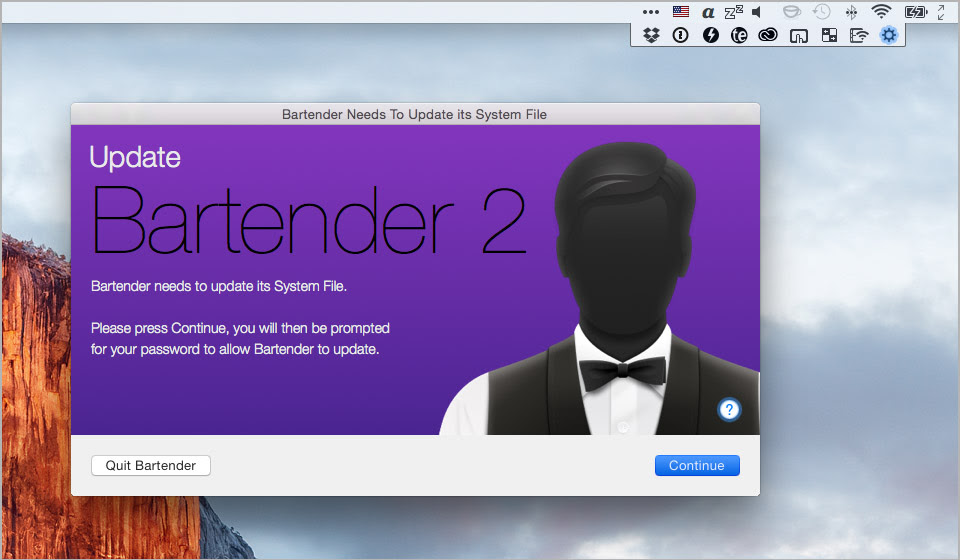Click the 'Please press Continue' instruction line
The width and height of the screenshot is (960, 560).
click(x=240, y=329)
